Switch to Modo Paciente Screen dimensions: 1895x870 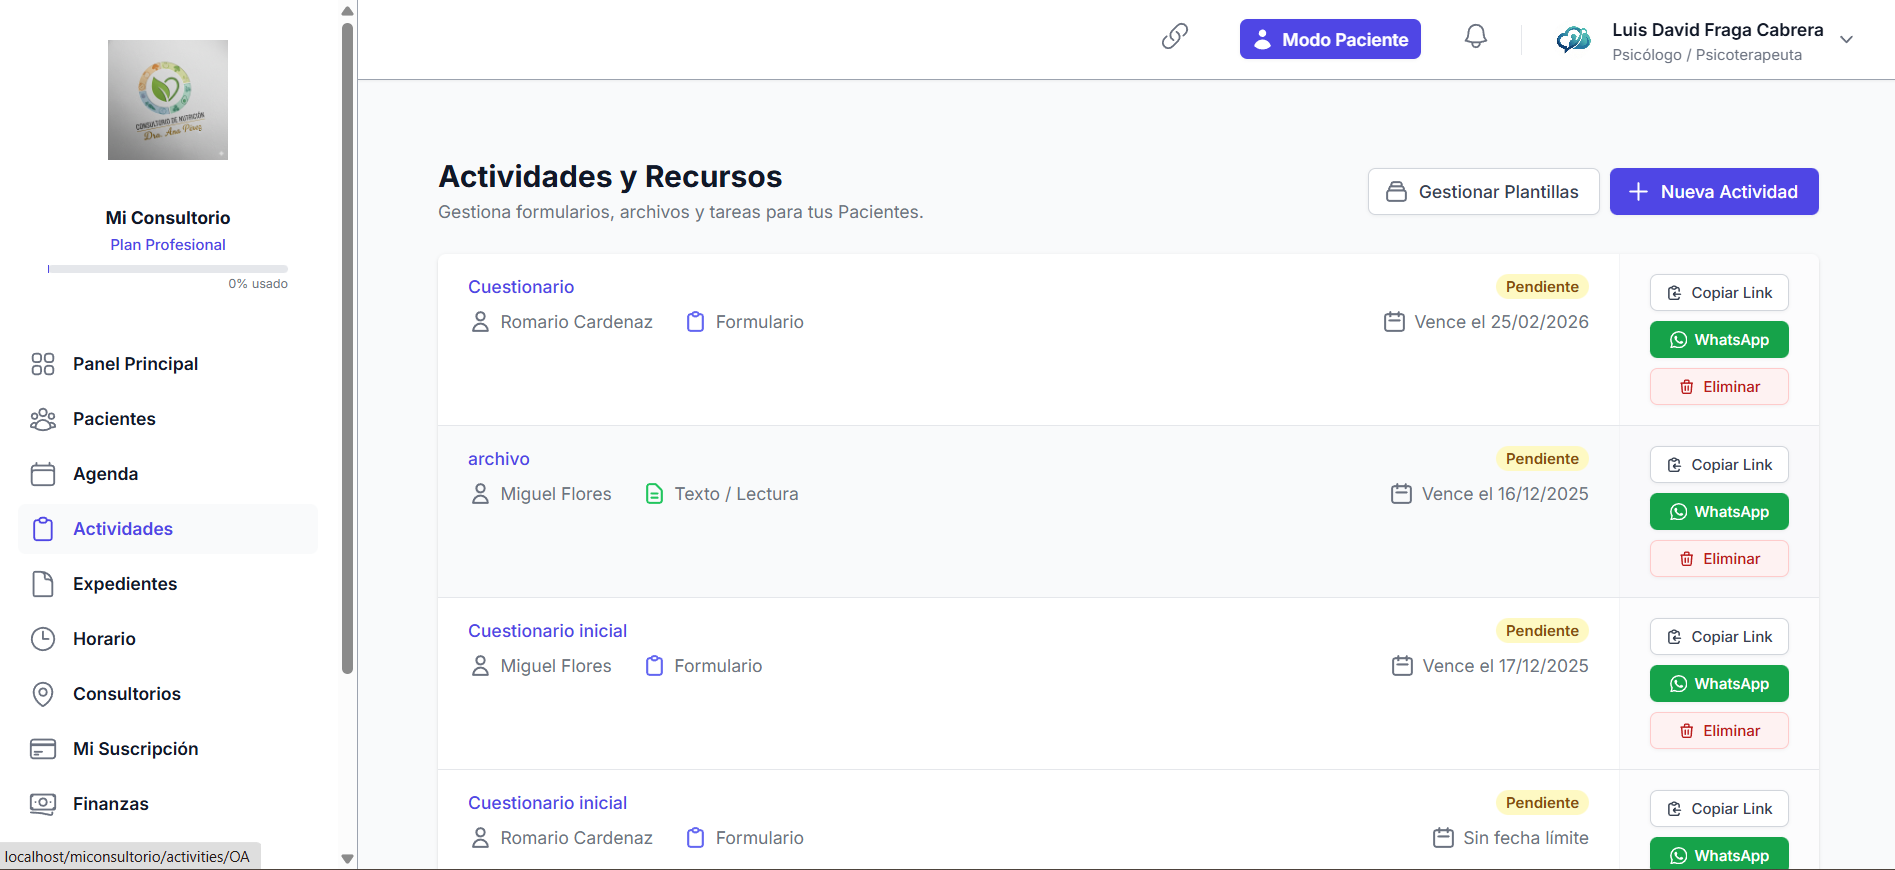tap(1330, 39)
